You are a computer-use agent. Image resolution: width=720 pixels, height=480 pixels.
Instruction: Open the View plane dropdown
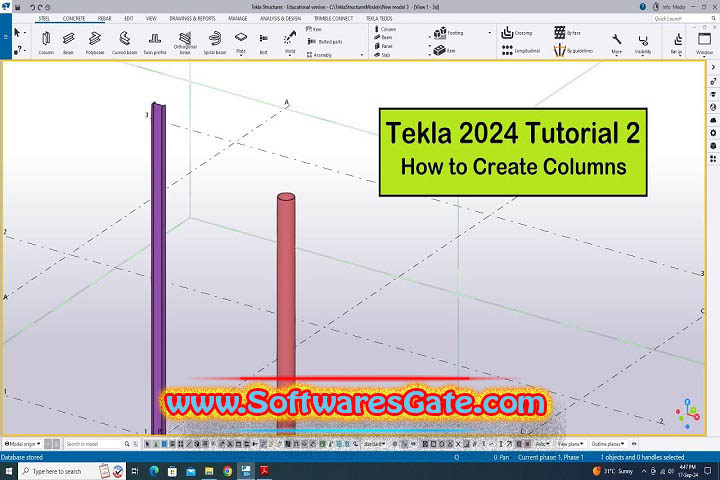[571, 444]
